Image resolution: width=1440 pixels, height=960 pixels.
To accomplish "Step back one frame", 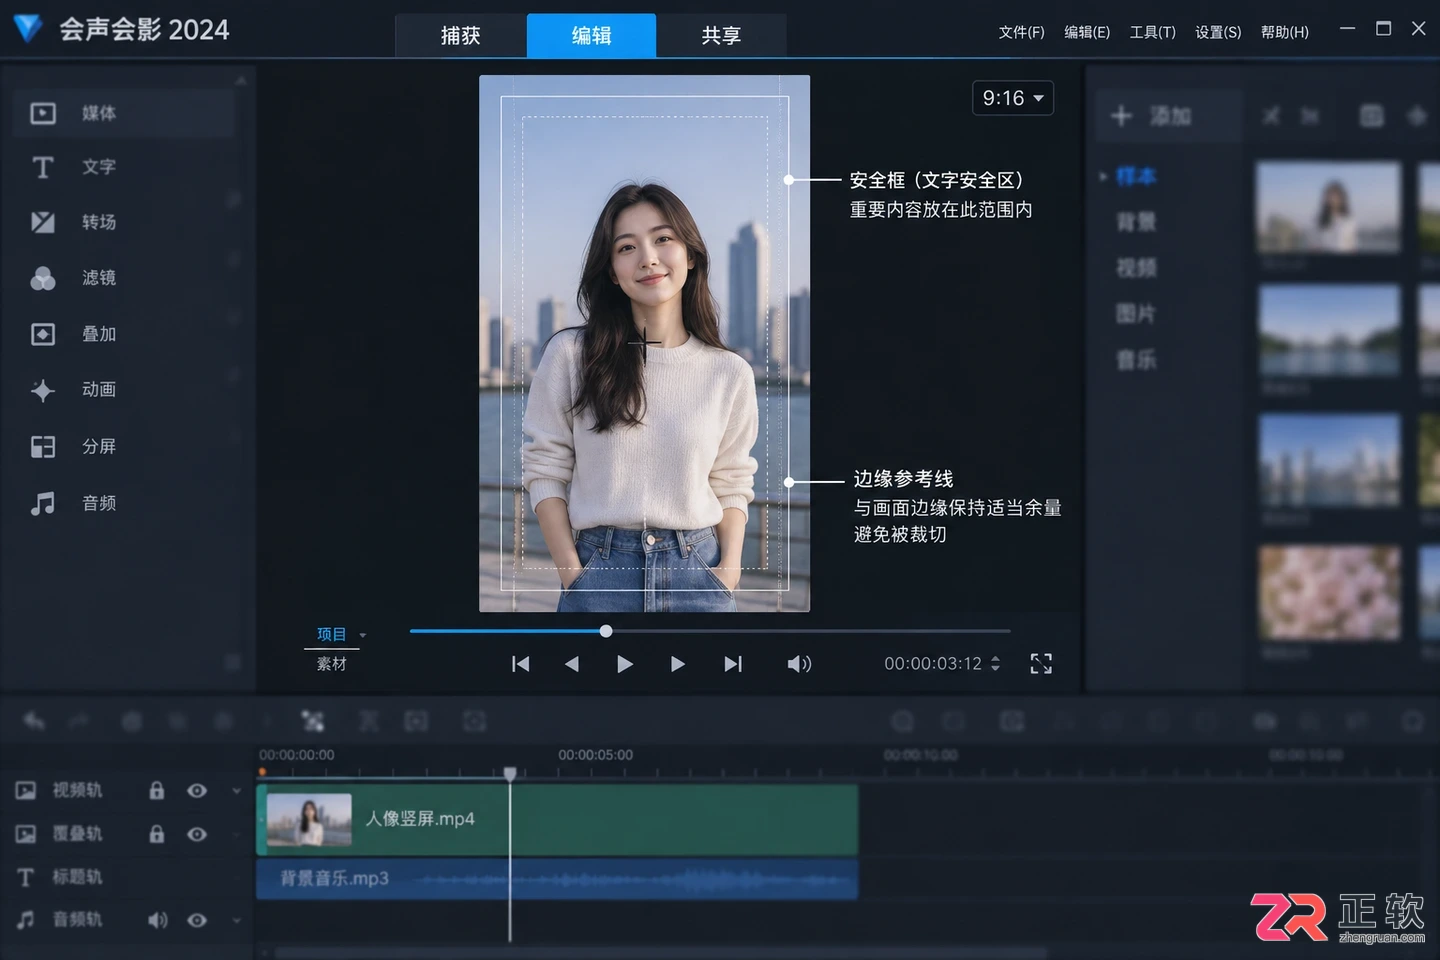I will (x=572, y=664).
